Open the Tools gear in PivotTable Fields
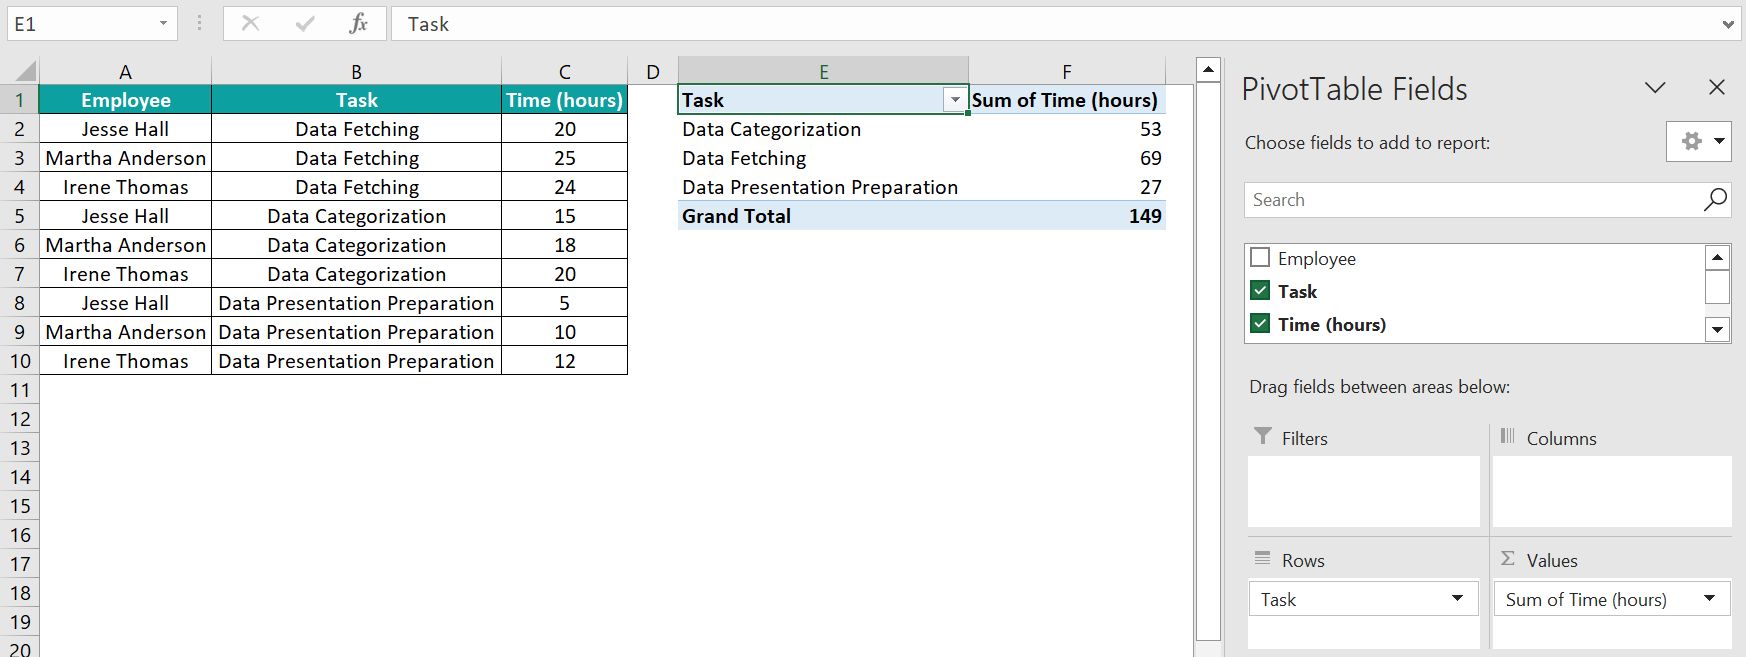Screen dimensions: 1746x657 coord(1699,141)
